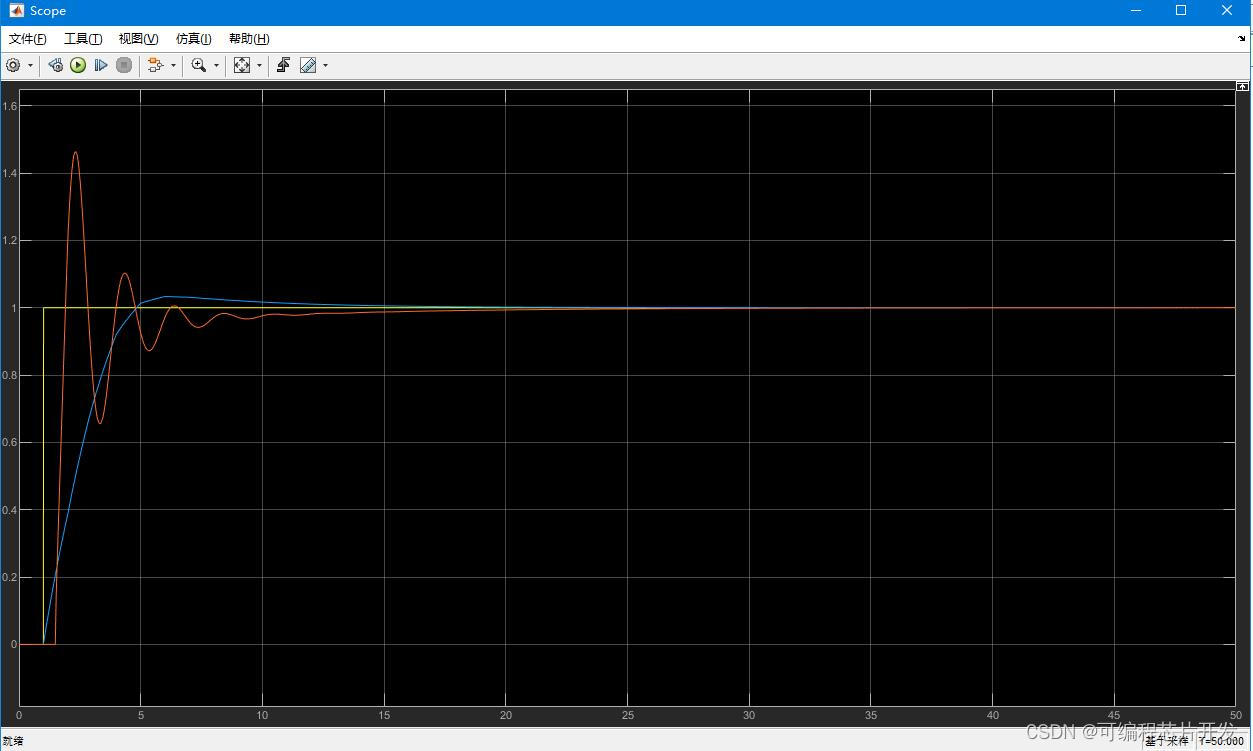Click the 基于采样 status bar entry

1167,741
